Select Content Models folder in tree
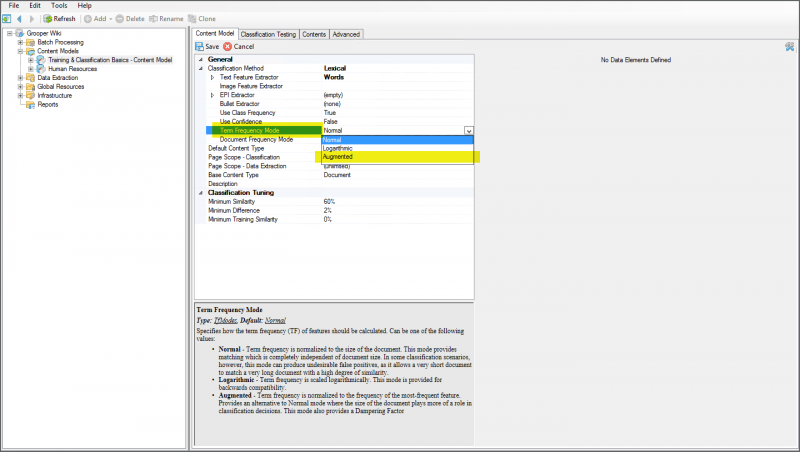The height and width of the screenshot is (452, 800). 58,51
